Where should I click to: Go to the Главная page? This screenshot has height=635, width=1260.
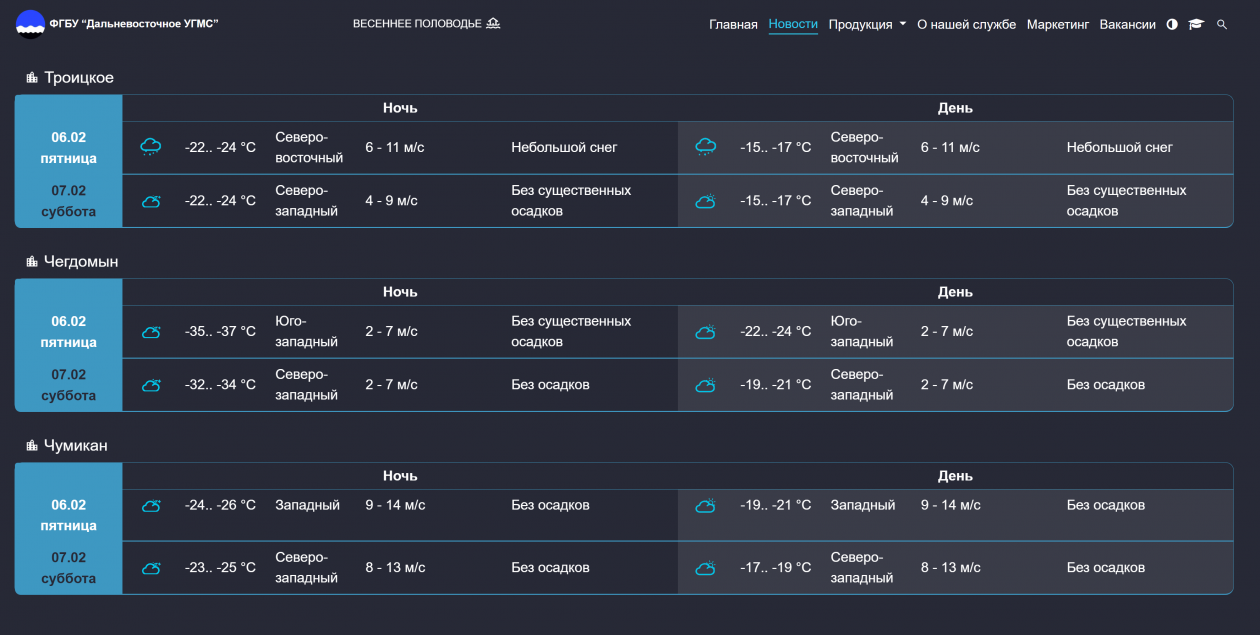click(733, 24)
